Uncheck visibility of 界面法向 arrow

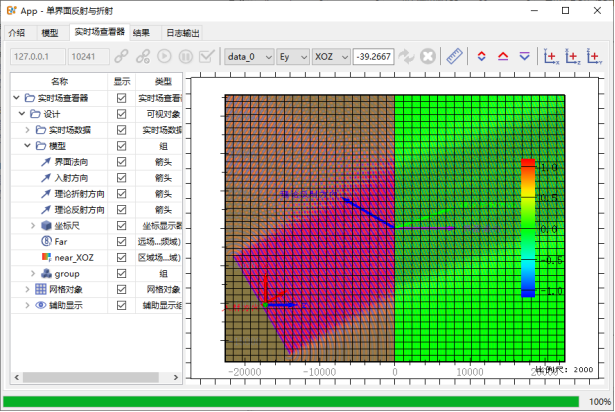122,162
